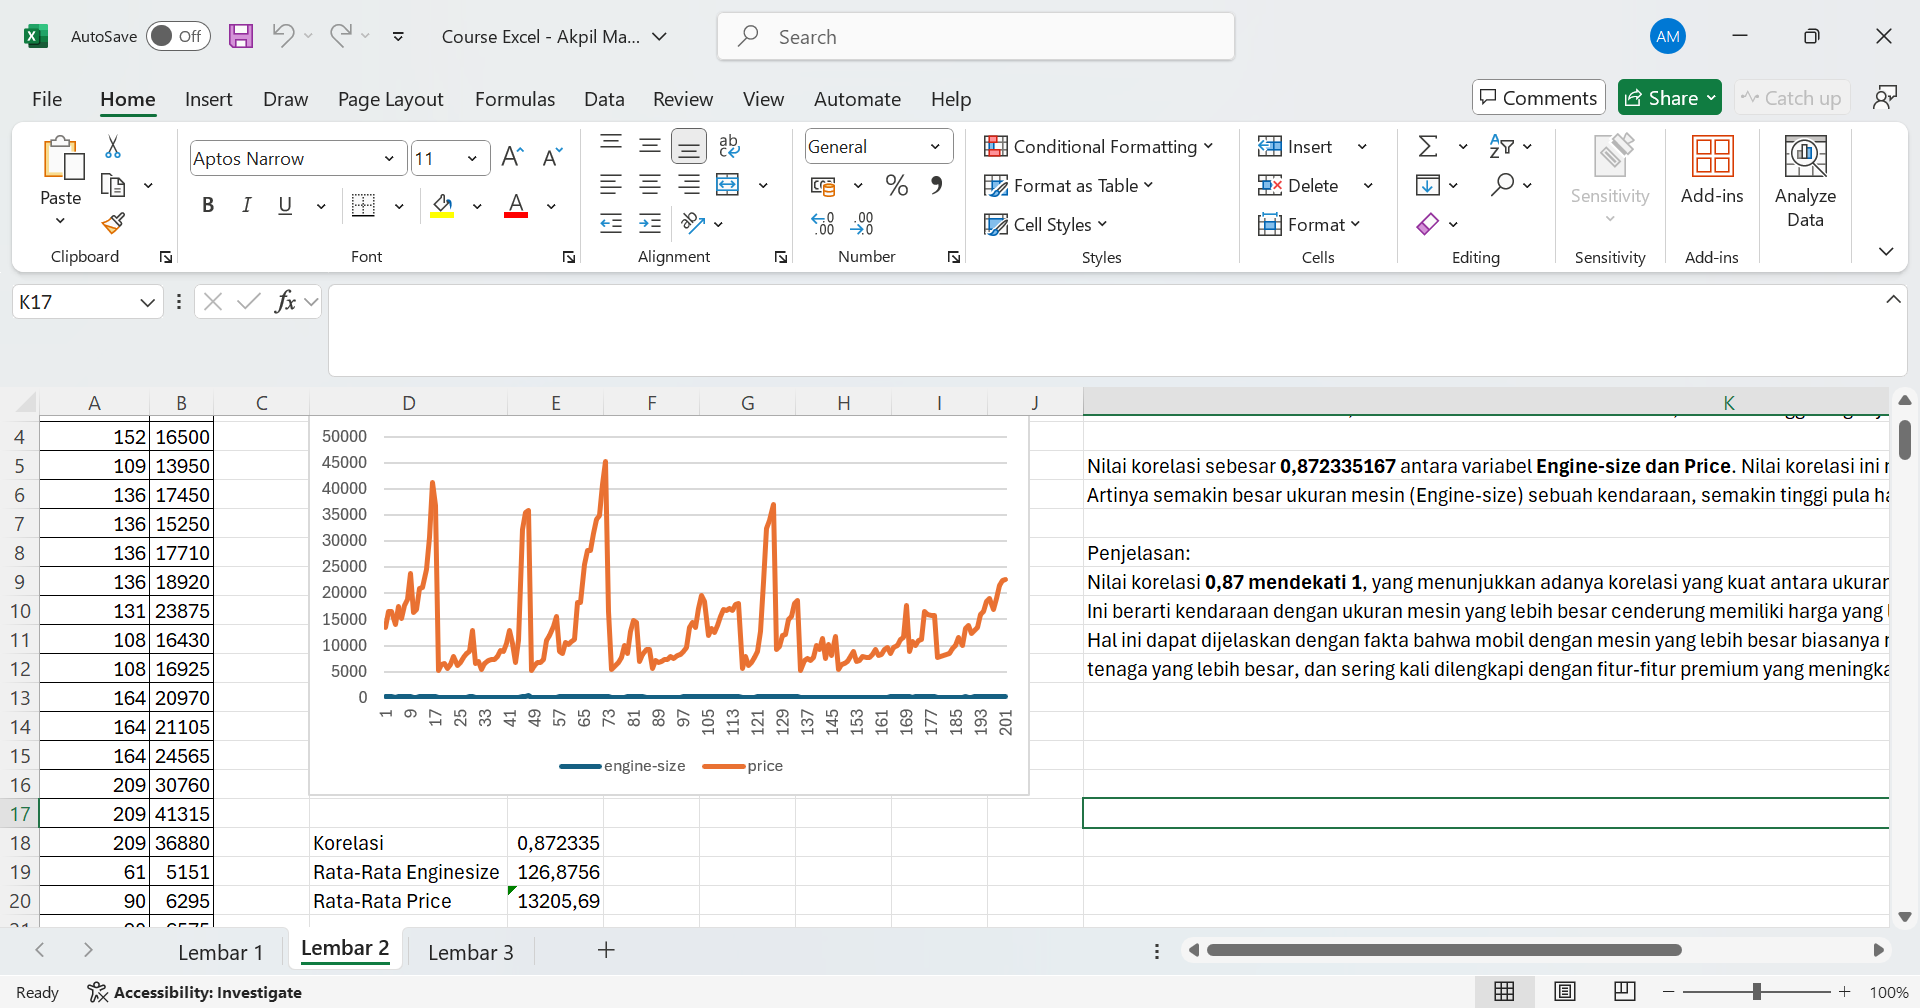Click the Orientation text angle icon

692,223
